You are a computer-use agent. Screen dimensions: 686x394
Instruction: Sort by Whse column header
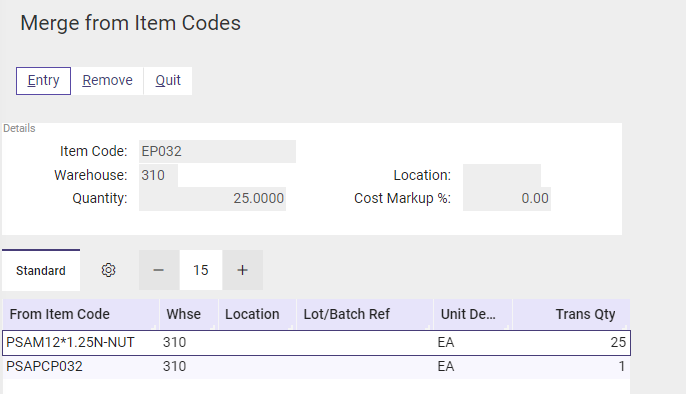pyautogui.click(x=189, y=314)
